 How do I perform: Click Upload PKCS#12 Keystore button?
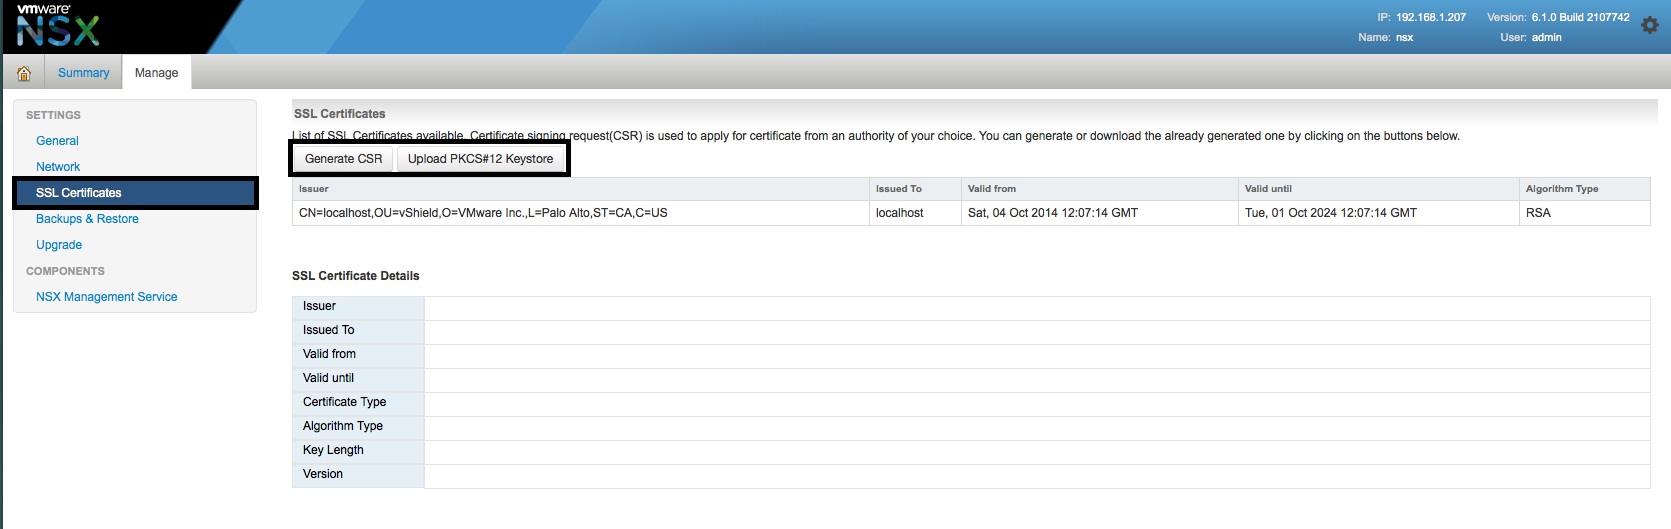pyautogui.click(x=480, y=159)
